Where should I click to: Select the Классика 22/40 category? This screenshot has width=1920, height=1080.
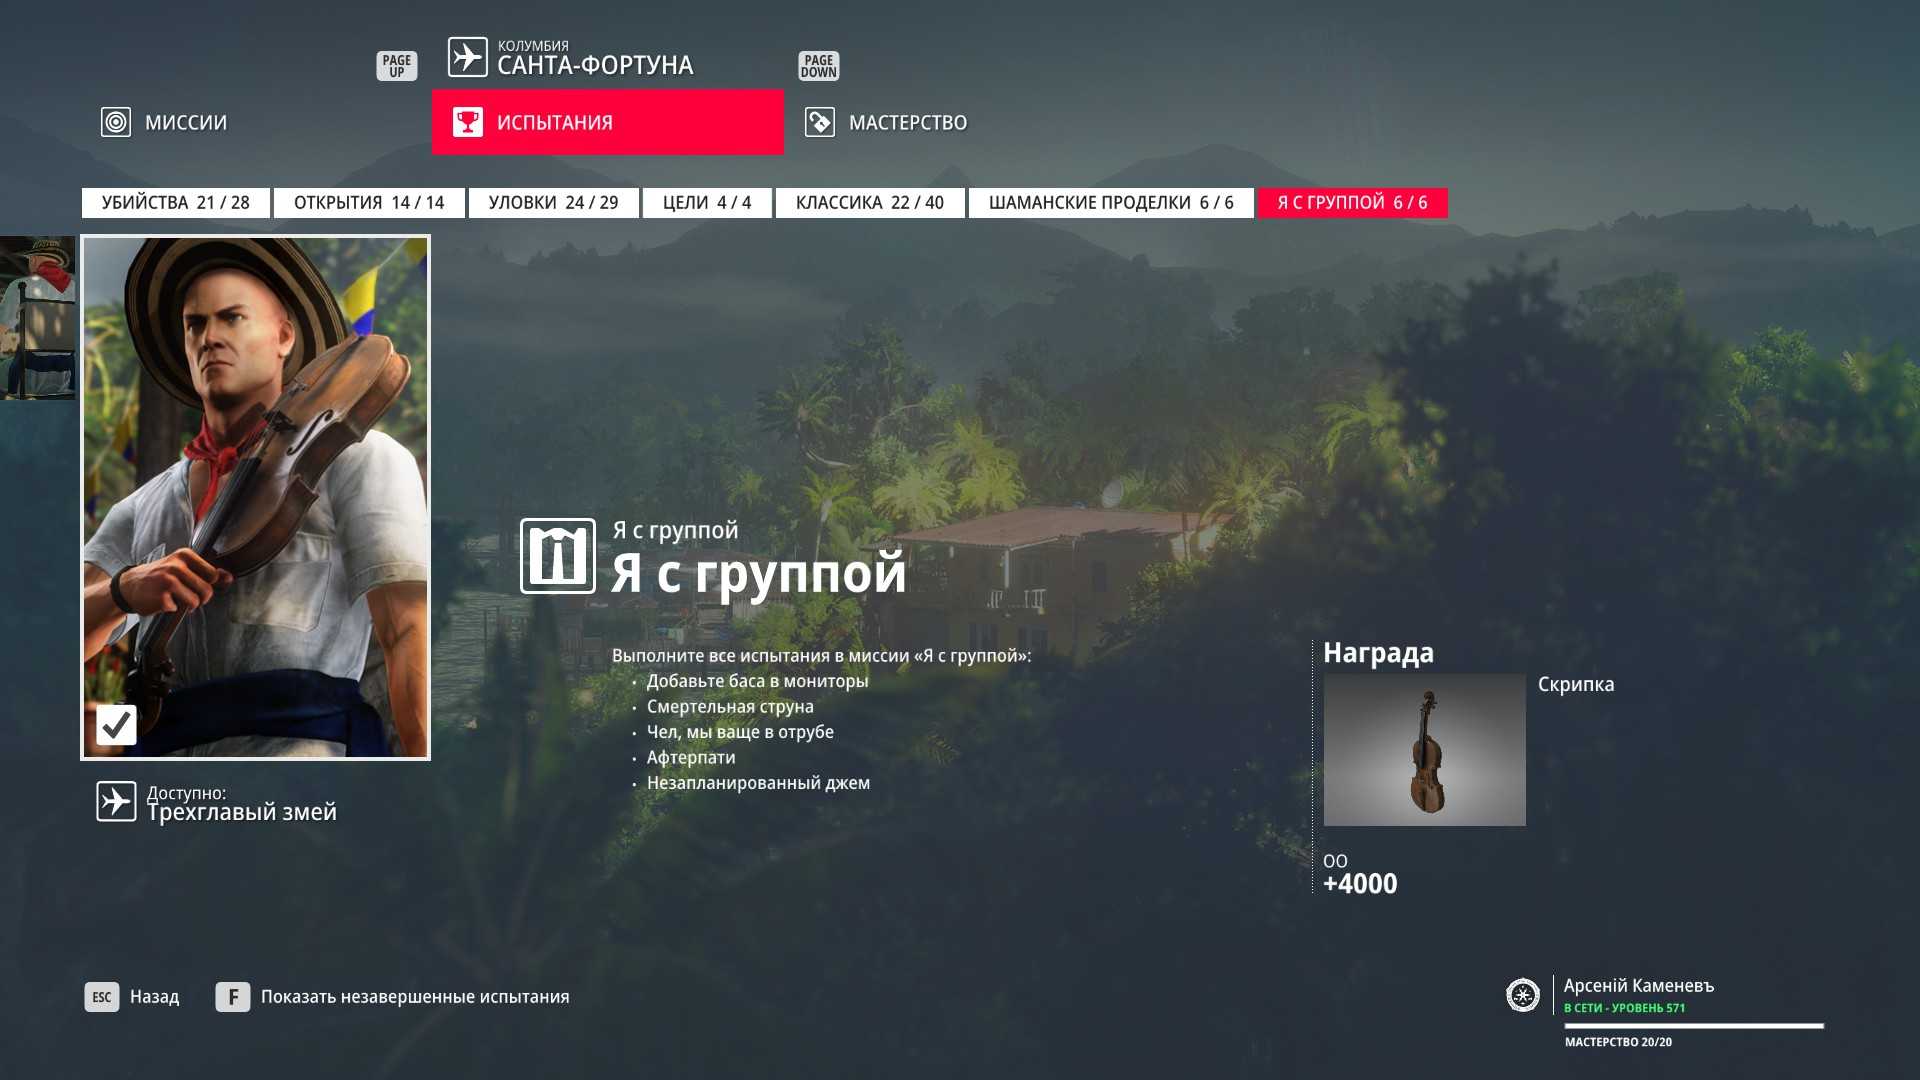[x=869, y=203]
